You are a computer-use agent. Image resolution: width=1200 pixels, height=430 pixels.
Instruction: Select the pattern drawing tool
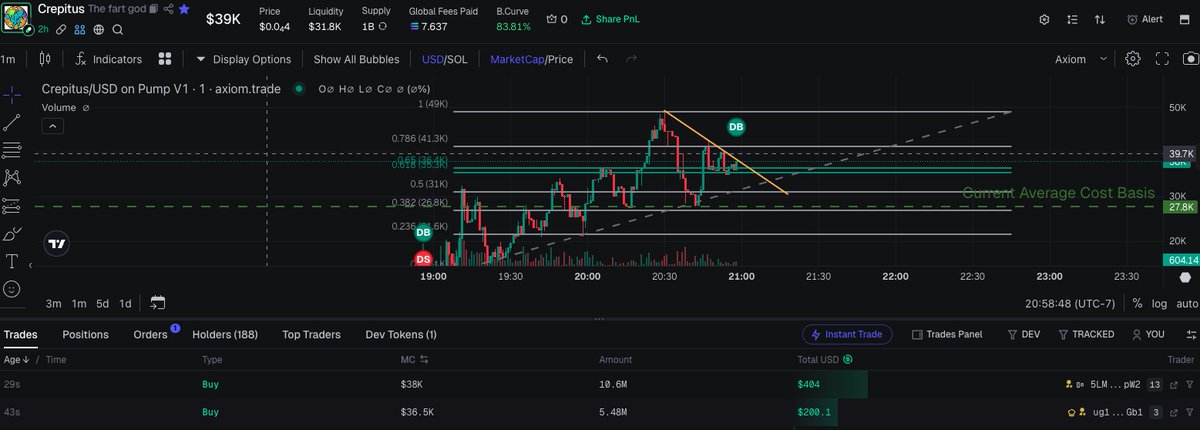pos(12,178)
